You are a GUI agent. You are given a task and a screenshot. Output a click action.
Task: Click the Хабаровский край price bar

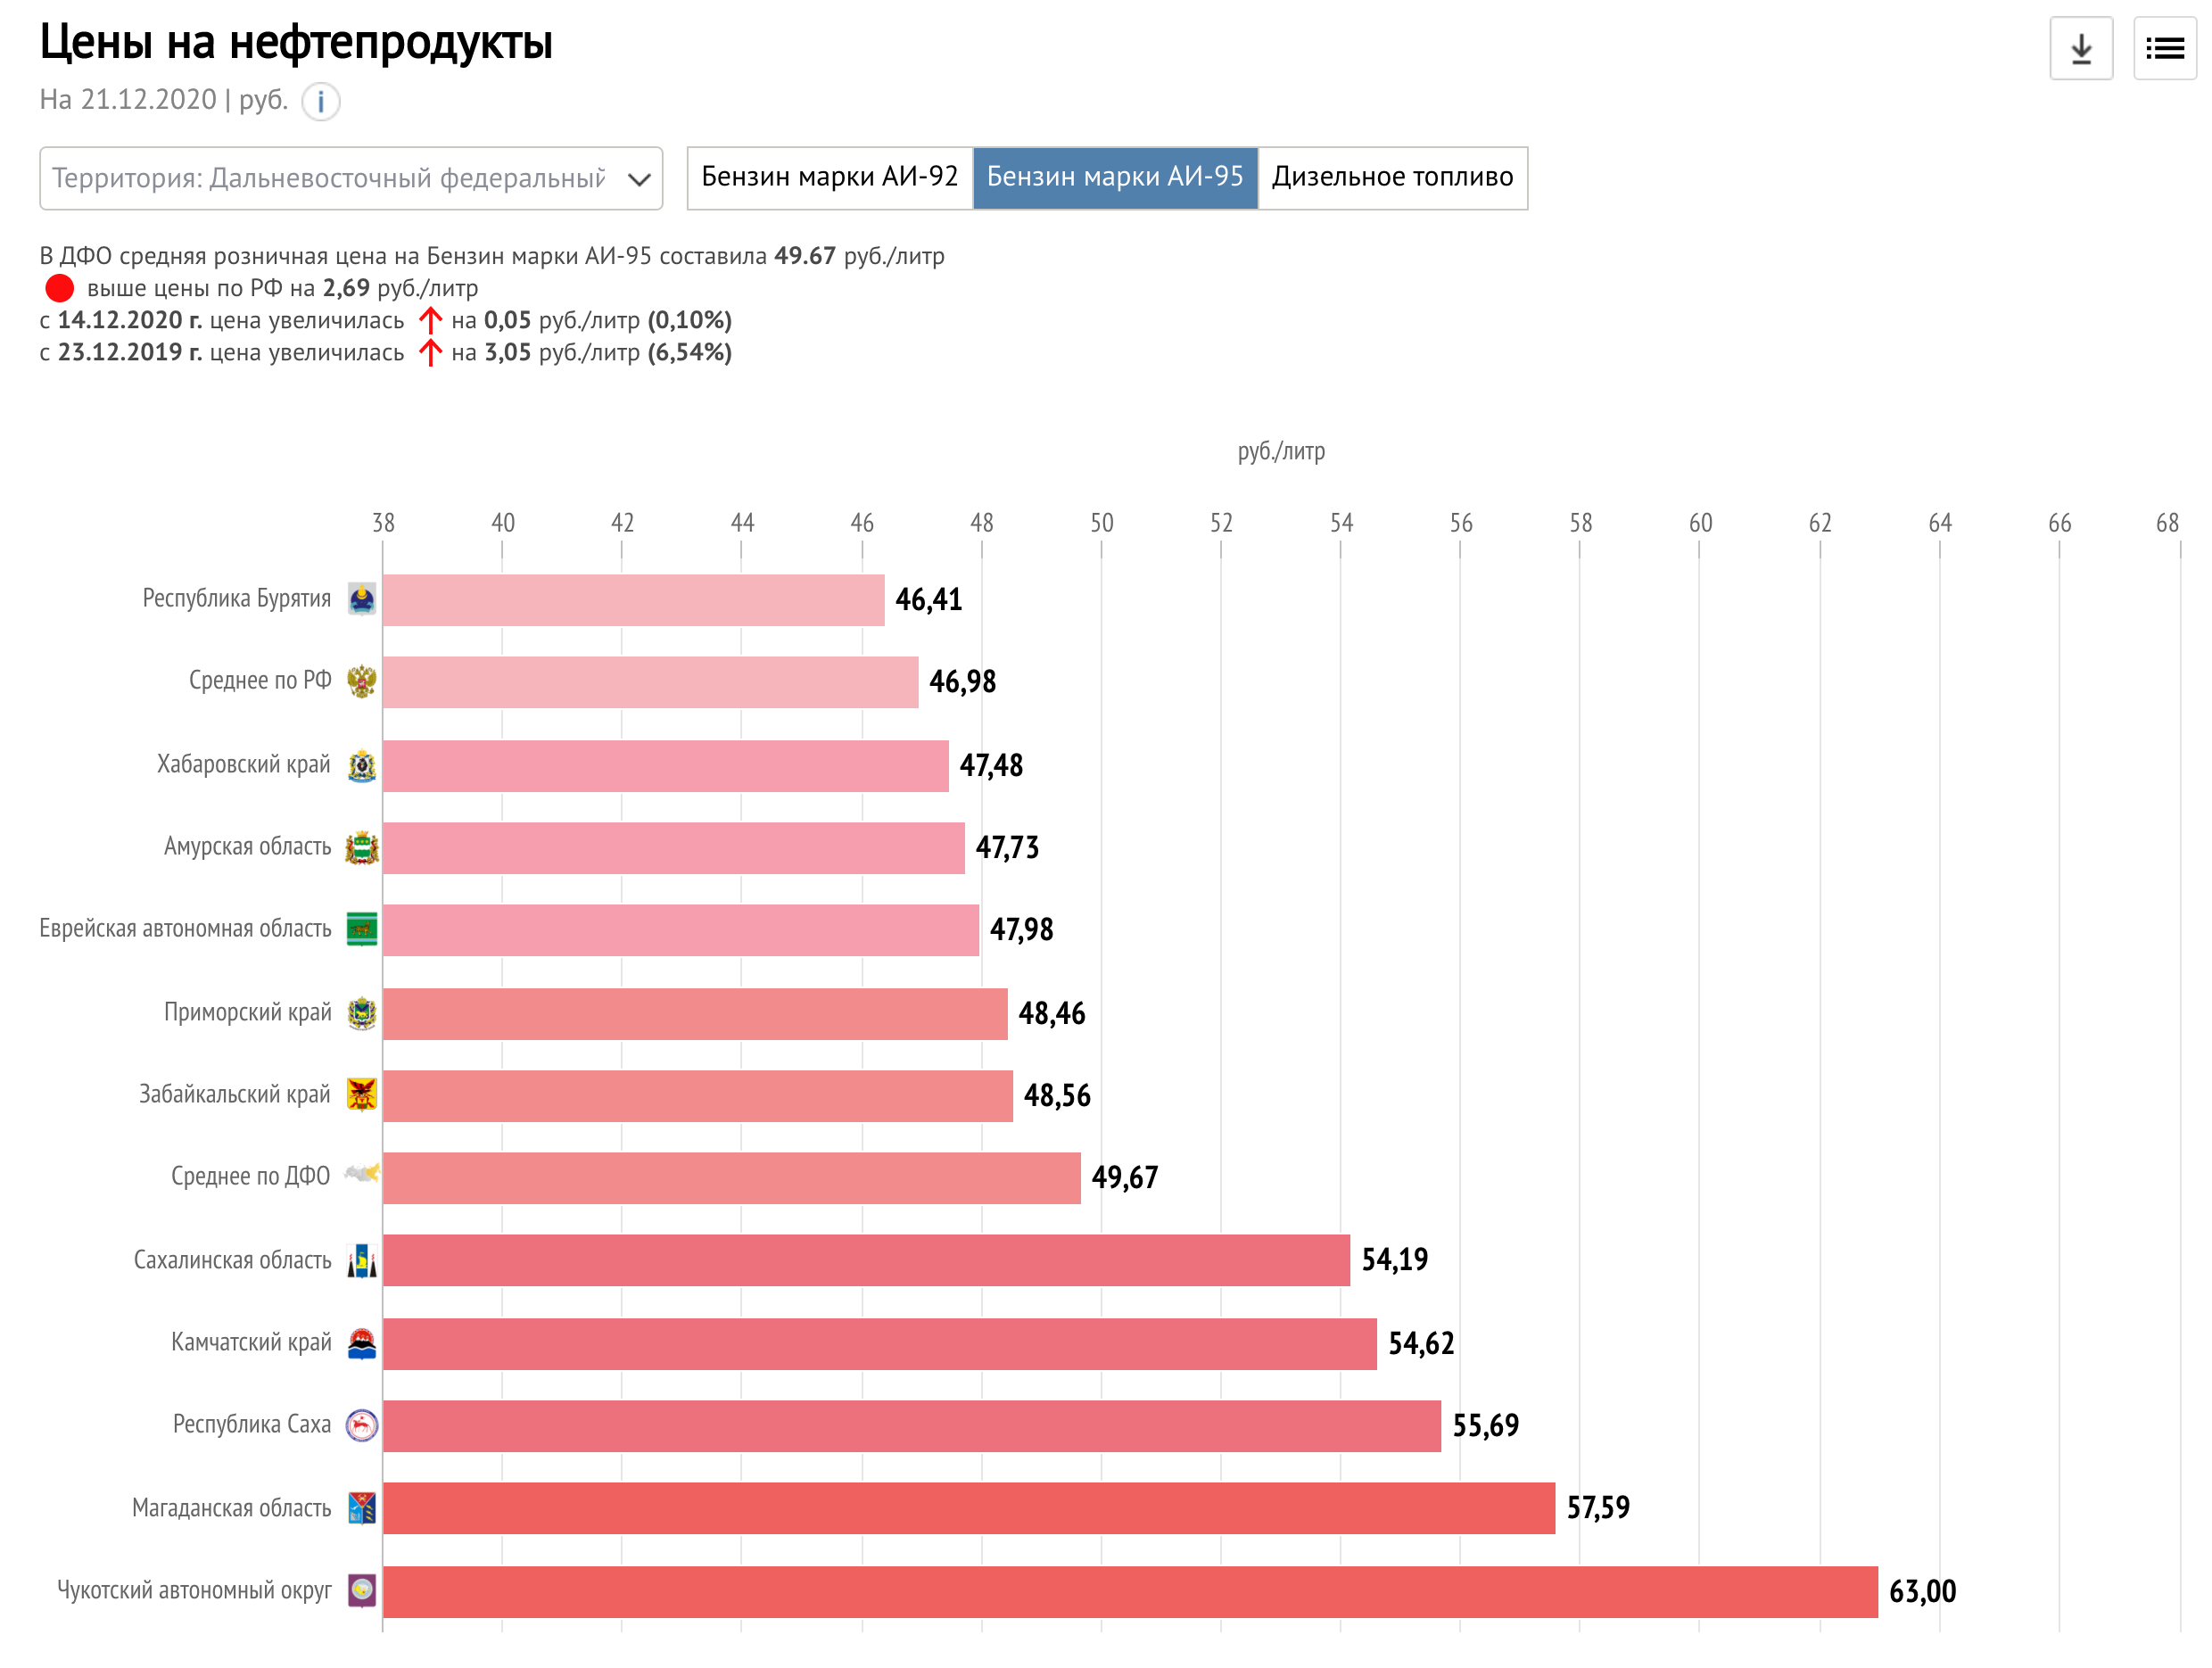coord(665,765)
